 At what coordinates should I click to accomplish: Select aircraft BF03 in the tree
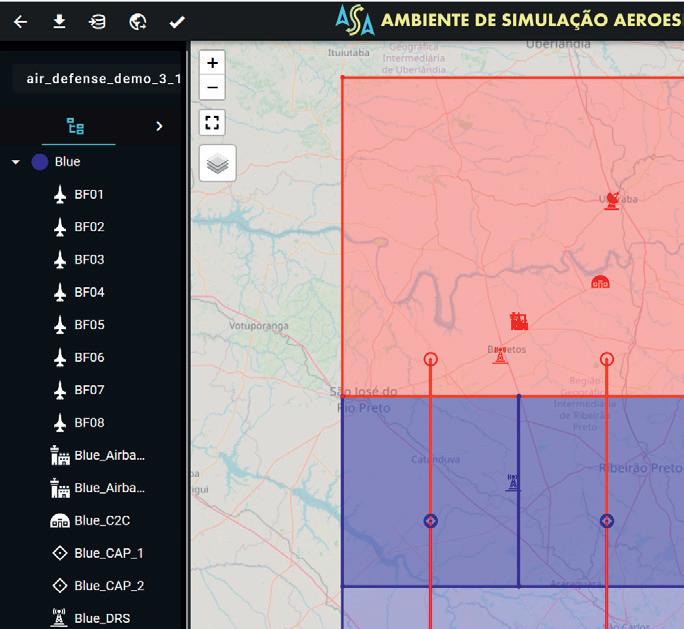(x=90, y=260)
